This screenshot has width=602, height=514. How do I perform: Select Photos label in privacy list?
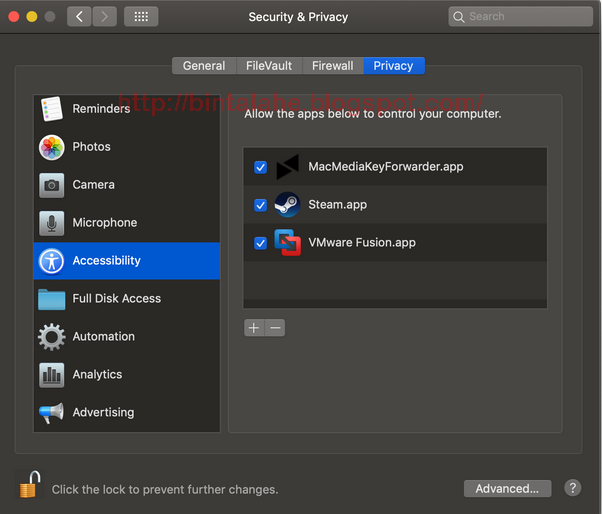(91, 147)
